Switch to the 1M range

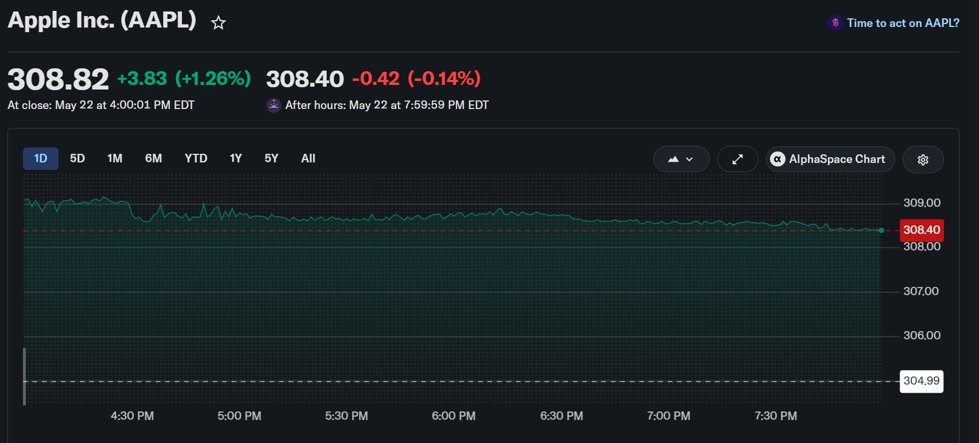115,158
